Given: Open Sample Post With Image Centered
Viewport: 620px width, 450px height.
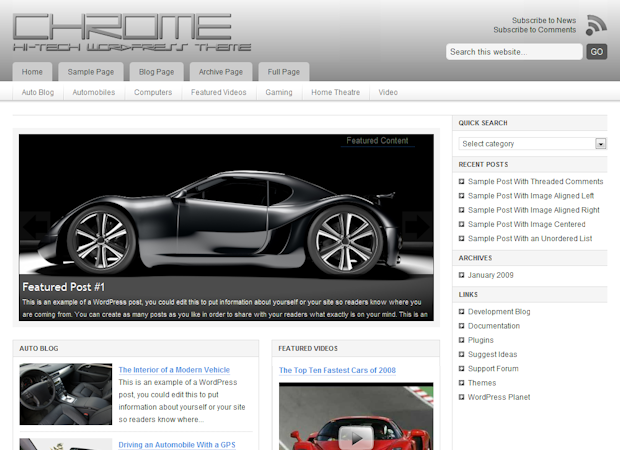Looking at the screenshot, I should pos(526,224).
